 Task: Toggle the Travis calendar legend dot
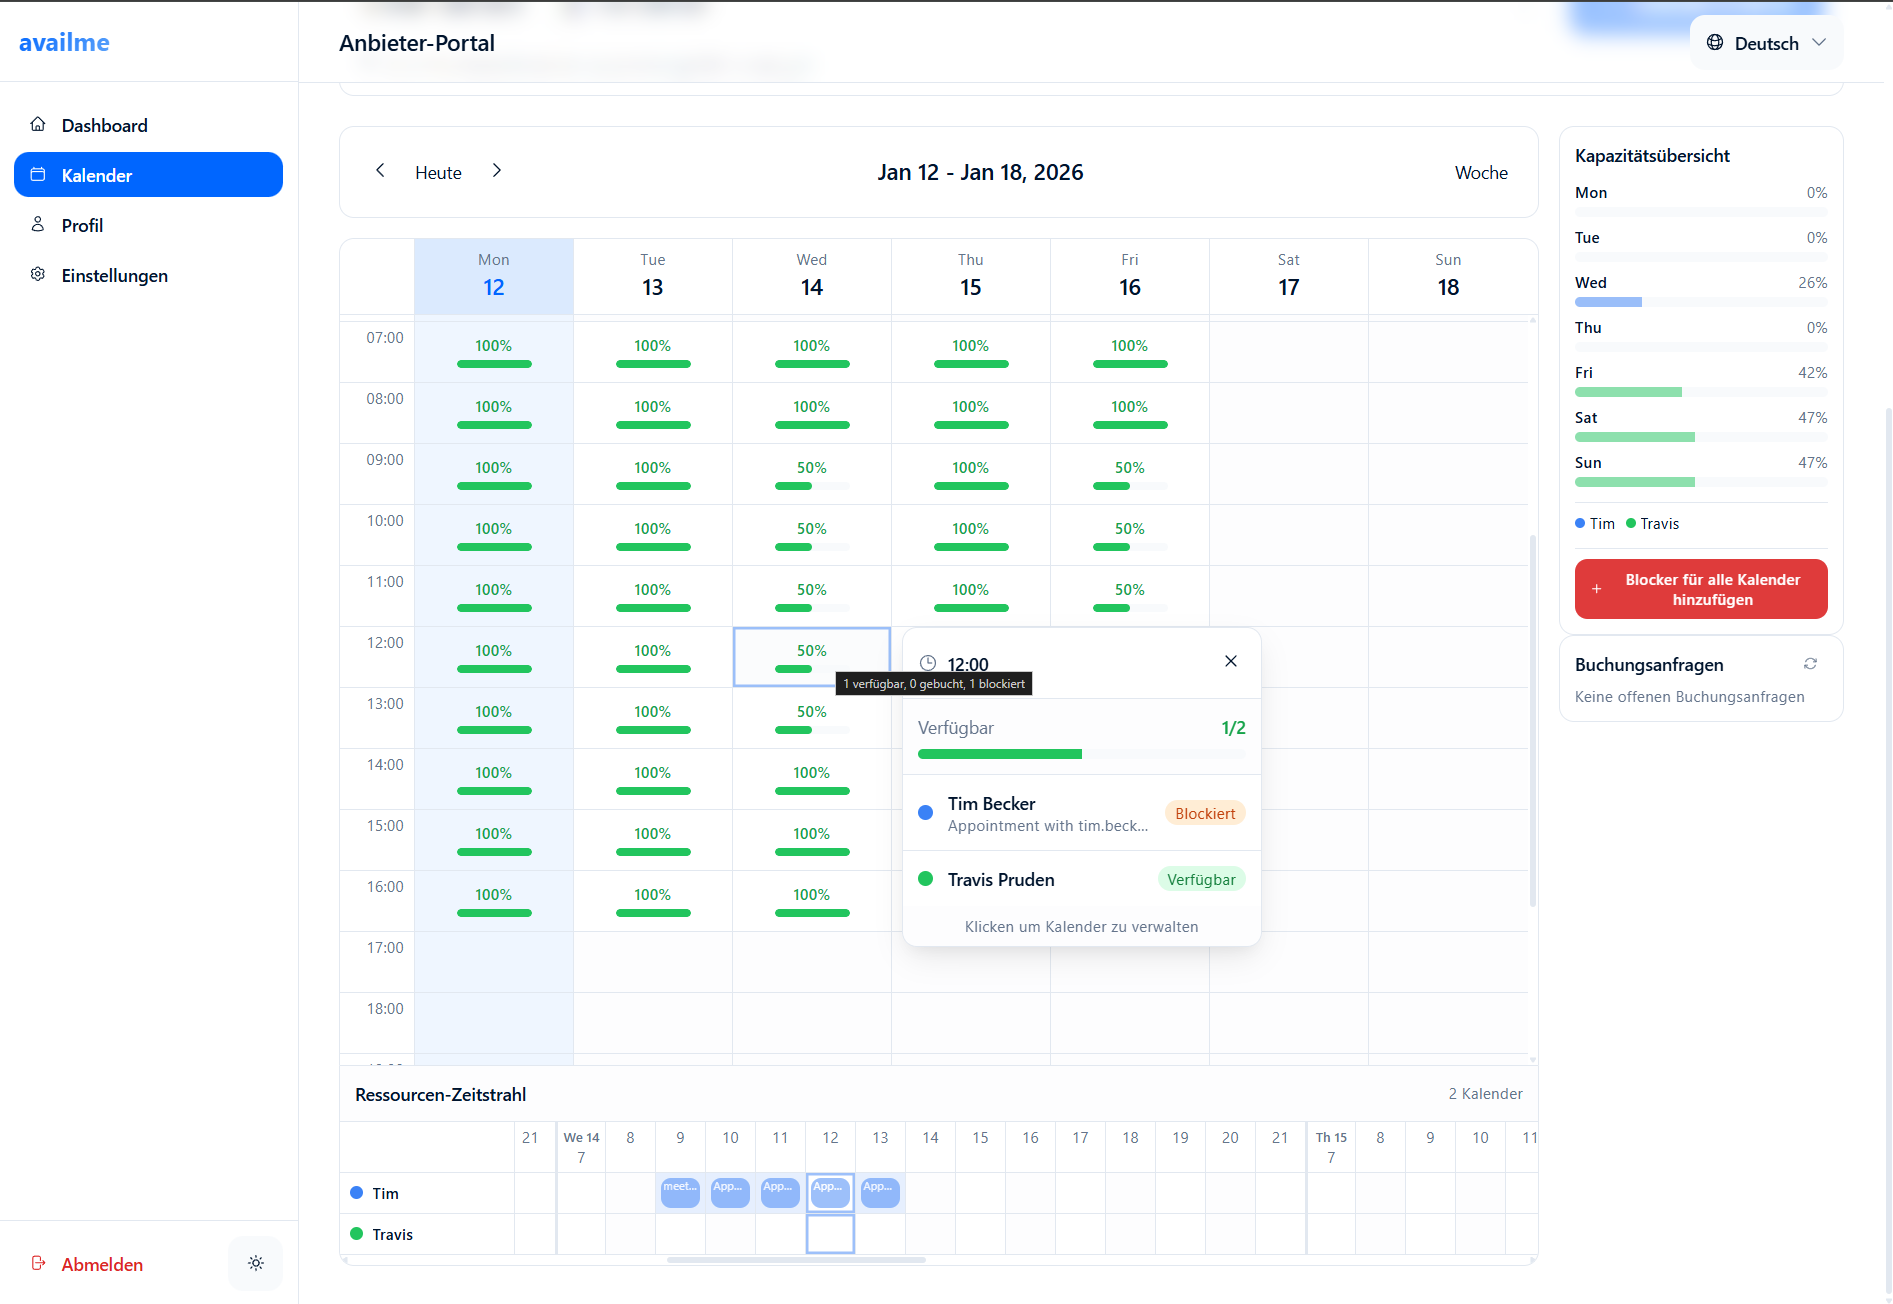(x=1633, y=523)
